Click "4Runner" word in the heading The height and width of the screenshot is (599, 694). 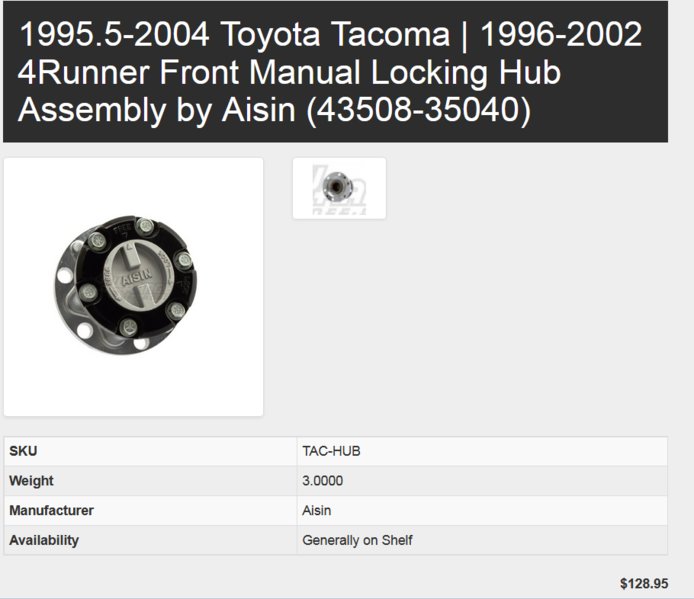pos(83,72)
